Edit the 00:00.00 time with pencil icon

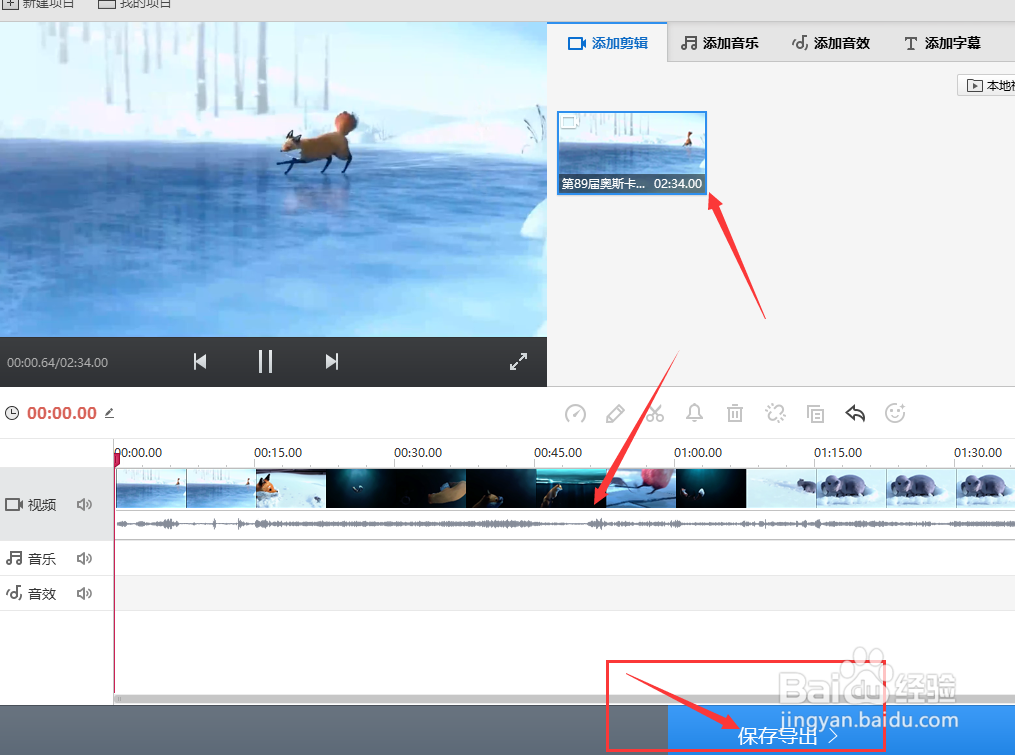click(x=109, y=413)
